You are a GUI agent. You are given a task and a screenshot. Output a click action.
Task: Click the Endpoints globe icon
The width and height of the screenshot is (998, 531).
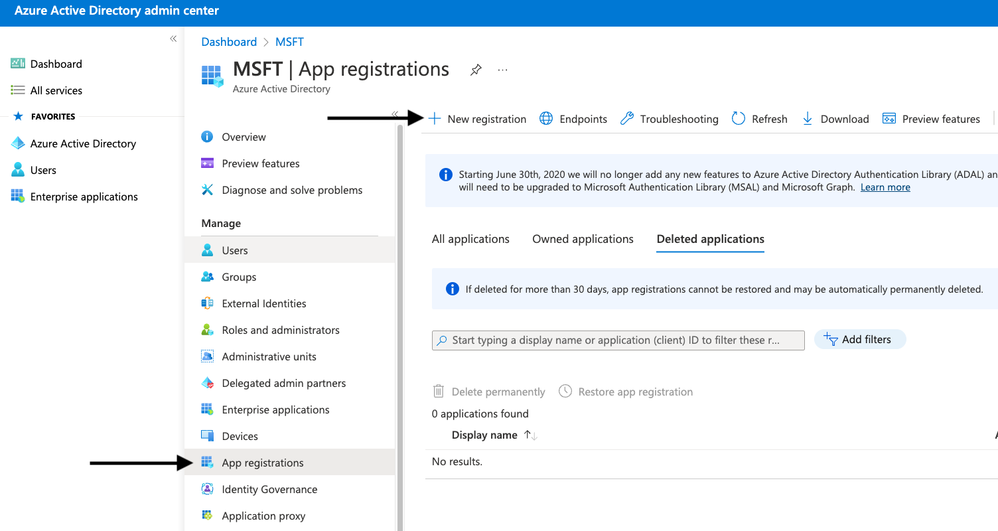(x=546, y=118)
